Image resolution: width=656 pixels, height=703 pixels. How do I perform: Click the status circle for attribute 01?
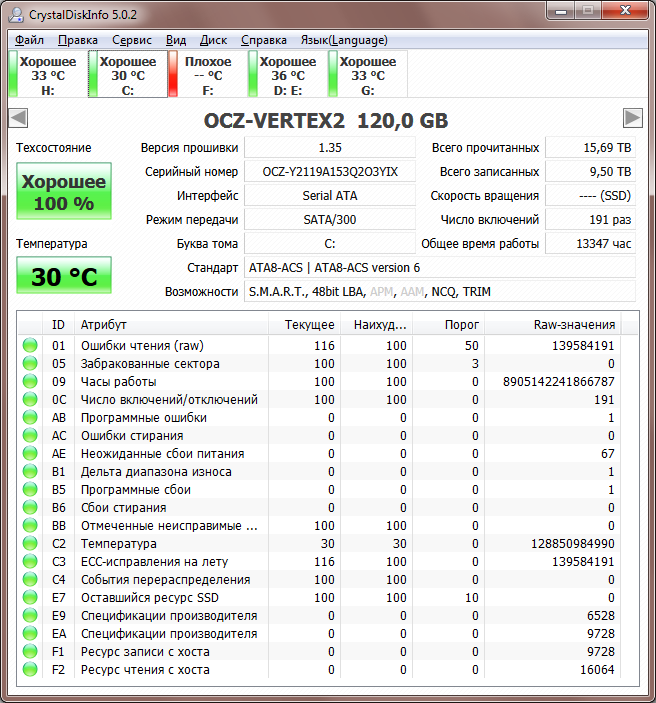click(30, 345)
